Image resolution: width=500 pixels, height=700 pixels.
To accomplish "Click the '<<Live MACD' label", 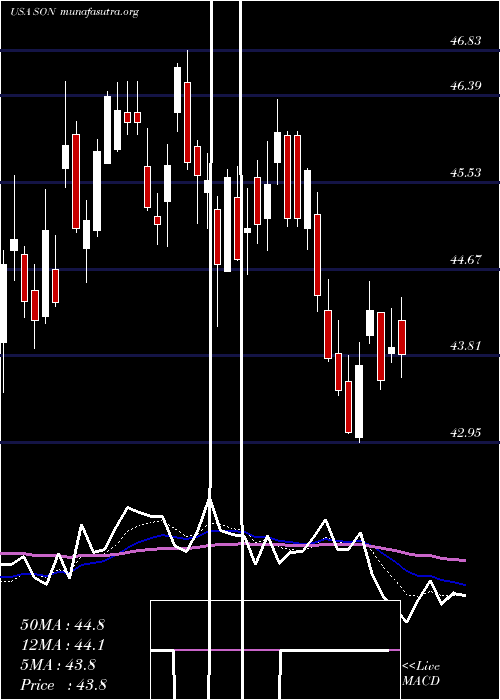I will point(421,673).
